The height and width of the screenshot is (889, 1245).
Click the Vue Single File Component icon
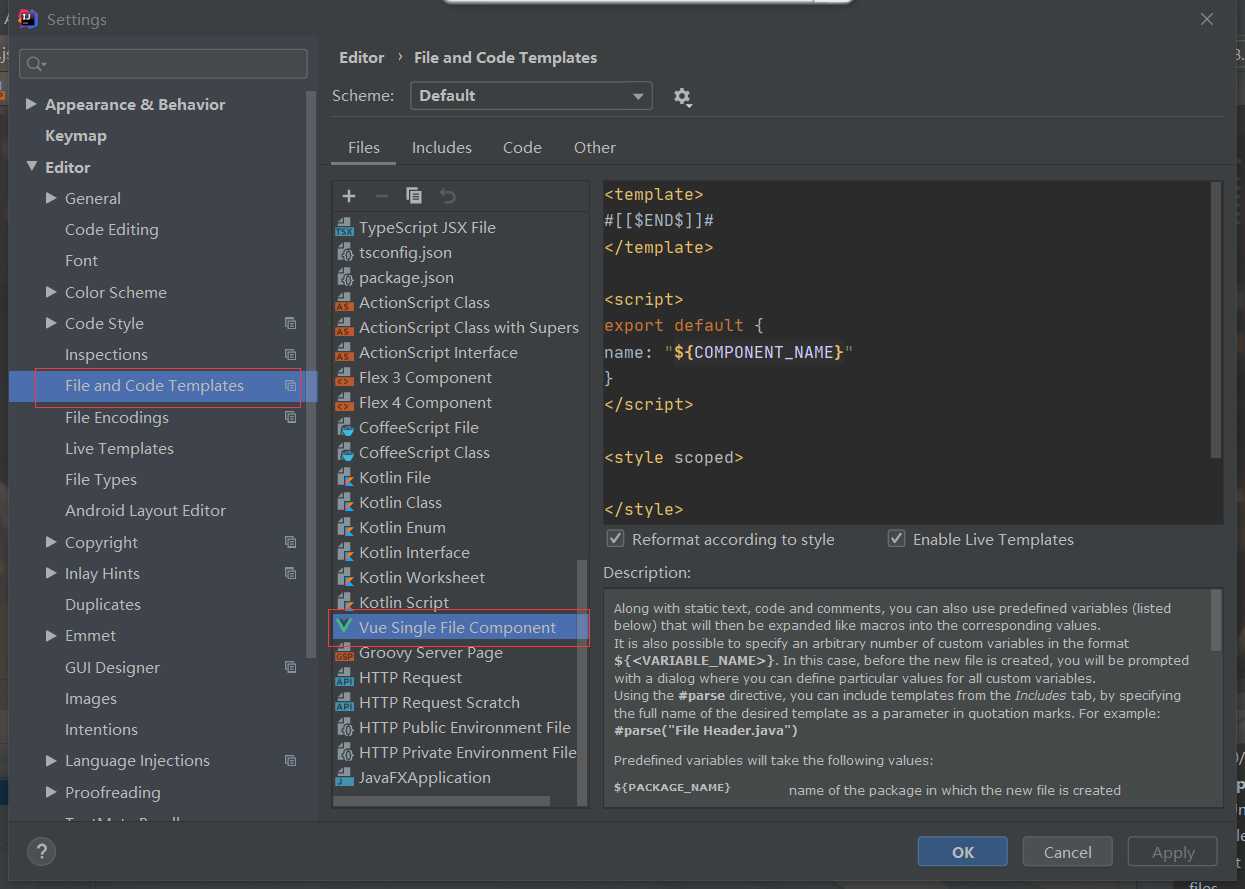coord(344,627)
